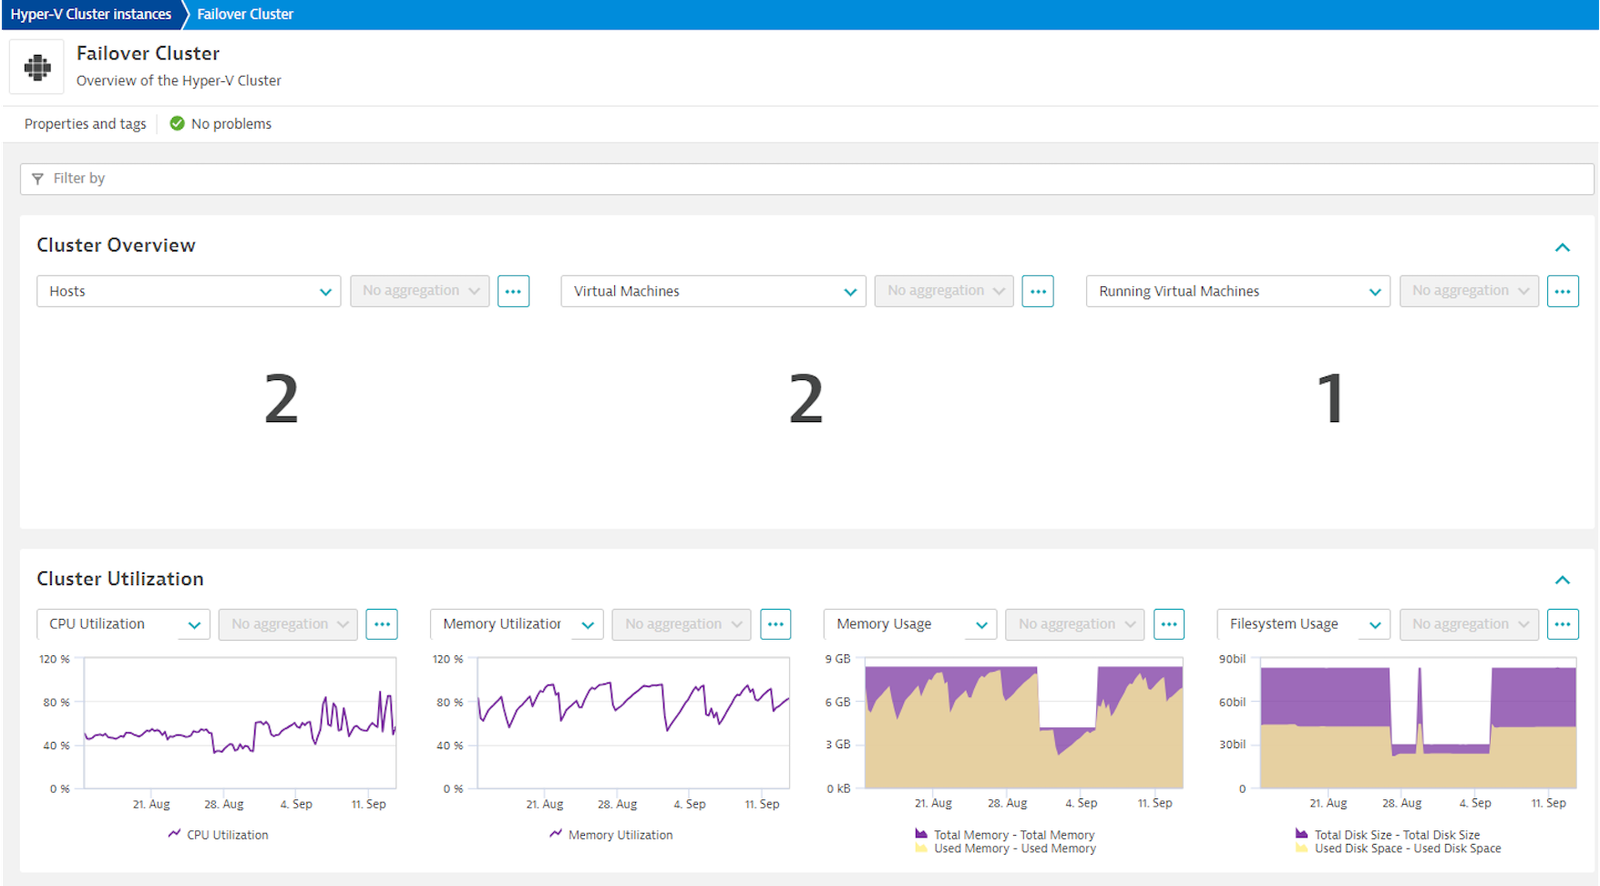Open the CPU Utilization metric dropdown
Screen dimensions: 1600x886
123,624
